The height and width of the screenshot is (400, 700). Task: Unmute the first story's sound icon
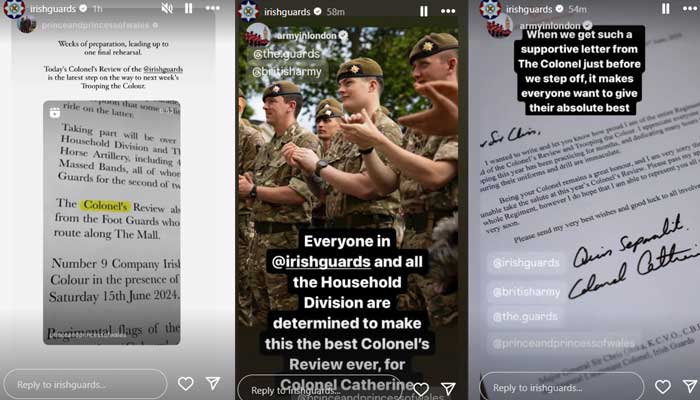[x=167, y=8]
